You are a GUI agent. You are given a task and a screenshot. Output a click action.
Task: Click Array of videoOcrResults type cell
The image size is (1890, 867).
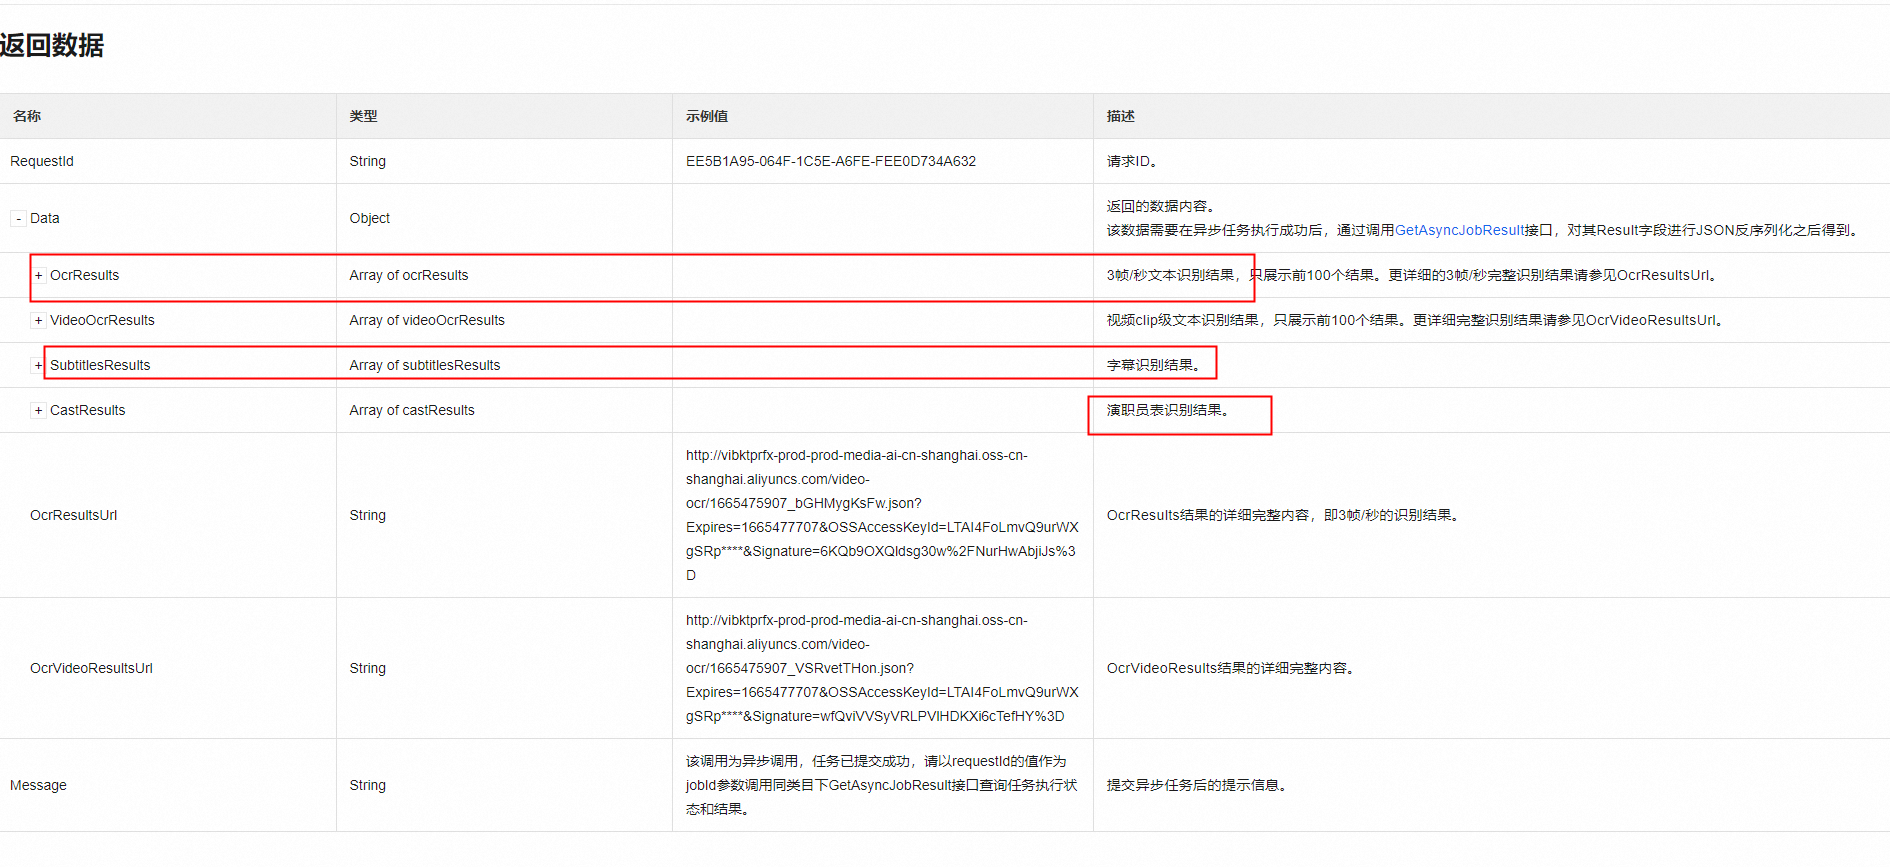[x=427, y=320]
